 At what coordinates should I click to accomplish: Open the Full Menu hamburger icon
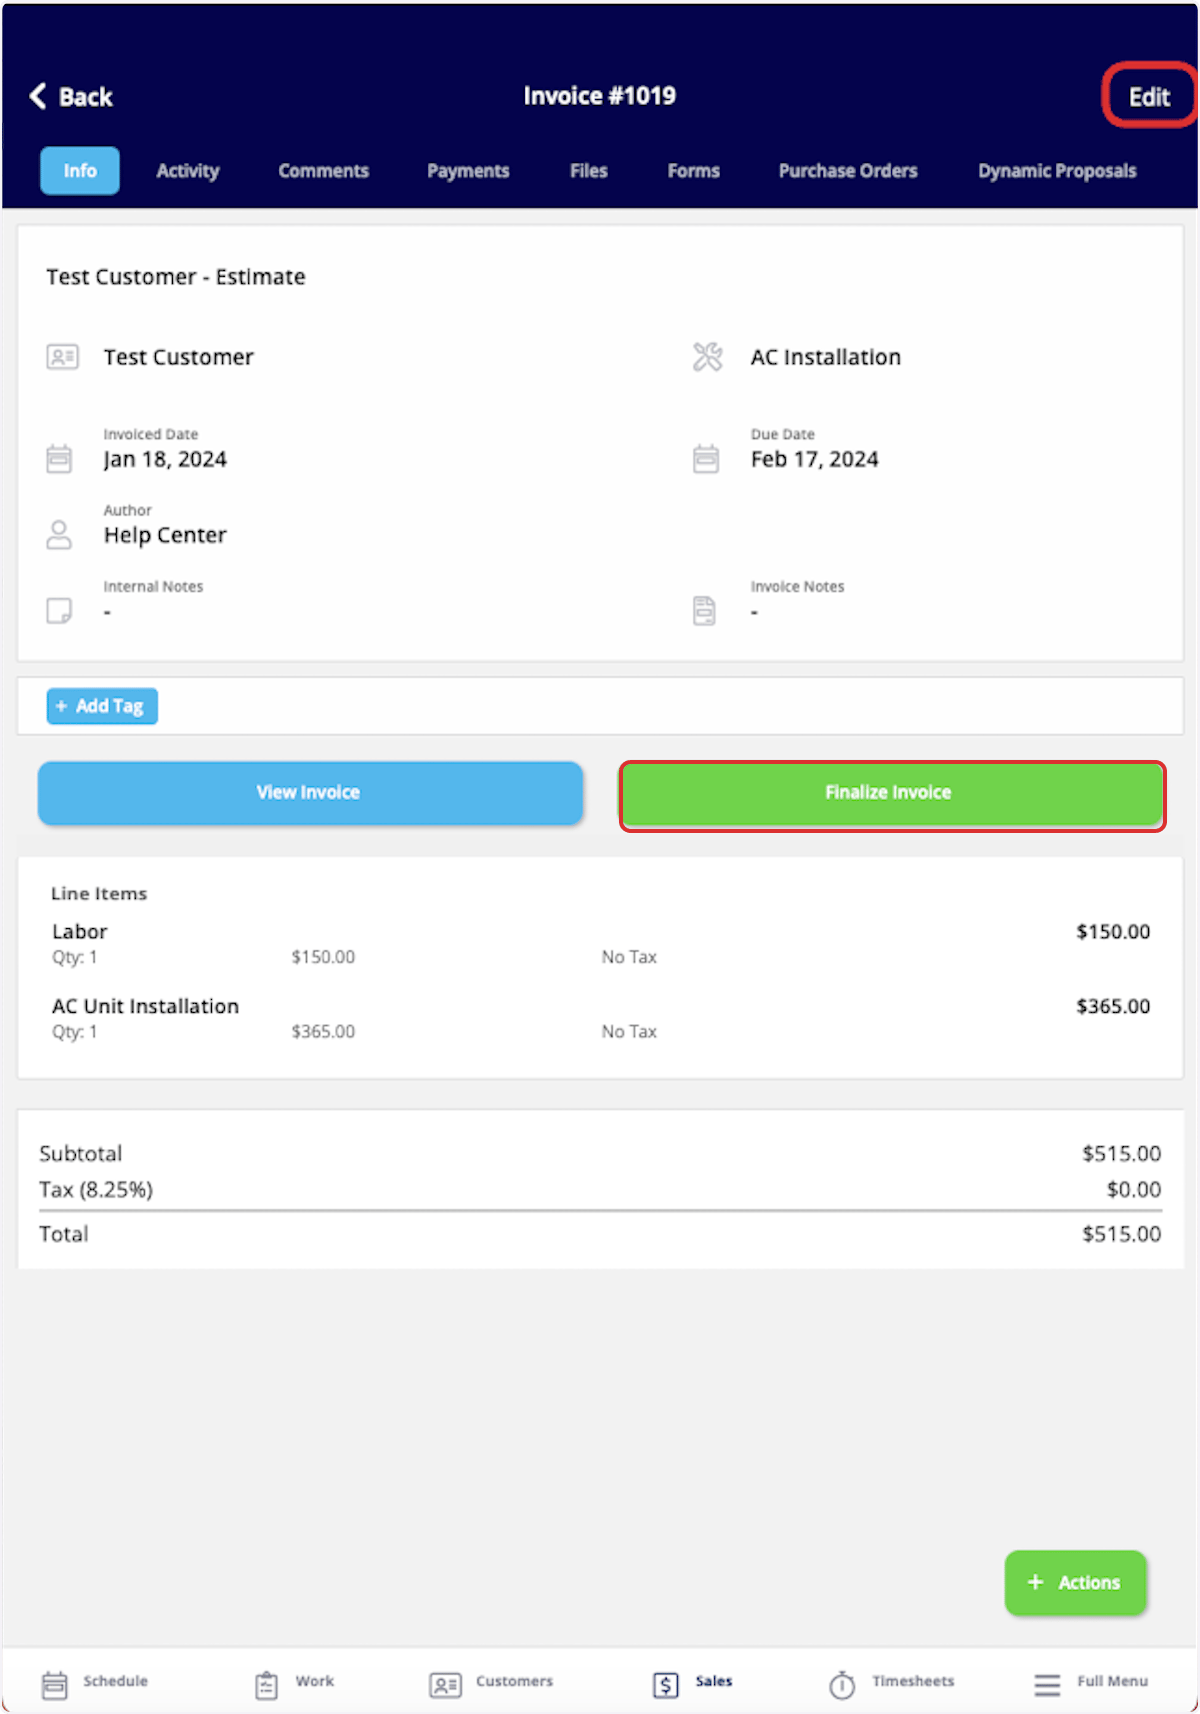click(1047, 1685)
